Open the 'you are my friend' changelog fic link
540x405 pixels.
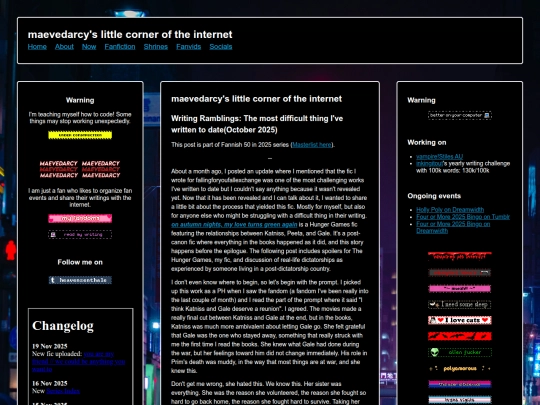[x=79, y=361]
